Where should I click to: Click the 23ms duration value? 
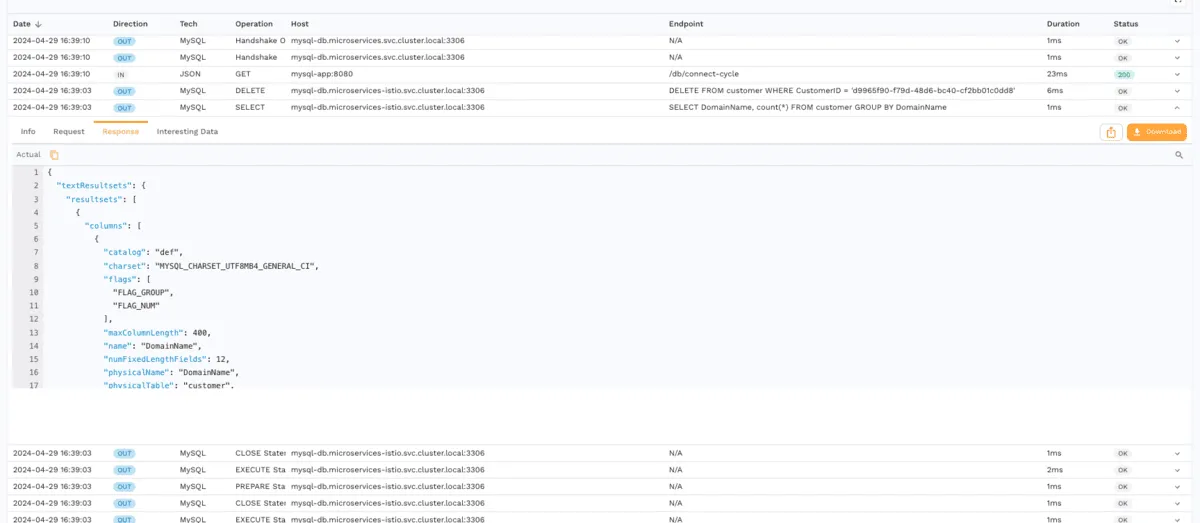coord(1057,74)
